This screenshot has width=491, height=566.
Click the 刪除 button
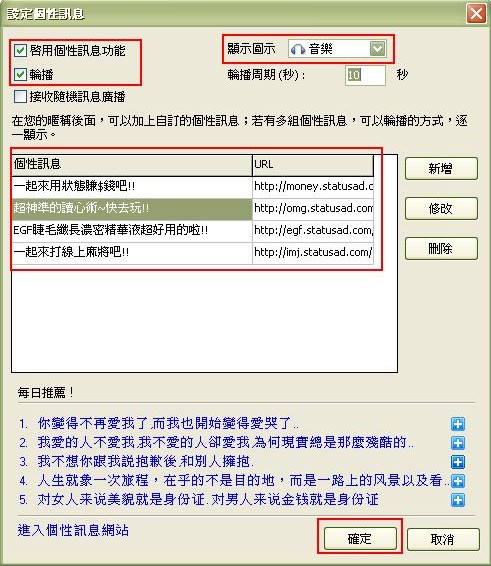(x=441, y=248)
